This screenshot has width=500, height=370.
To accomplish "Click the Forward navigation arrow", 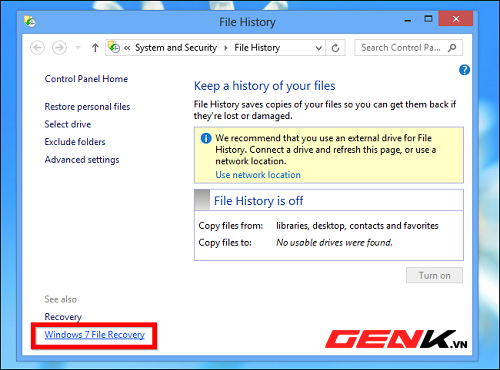I will click(x=59, y=48).
